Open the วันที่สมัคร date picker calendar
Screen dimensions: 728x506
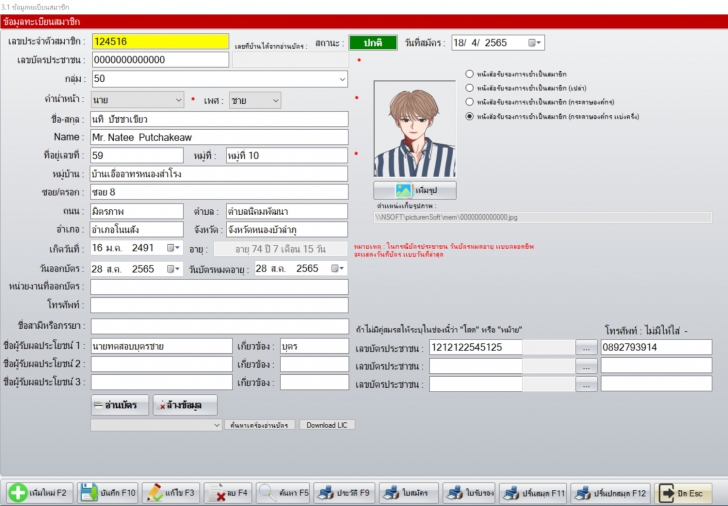537,43
